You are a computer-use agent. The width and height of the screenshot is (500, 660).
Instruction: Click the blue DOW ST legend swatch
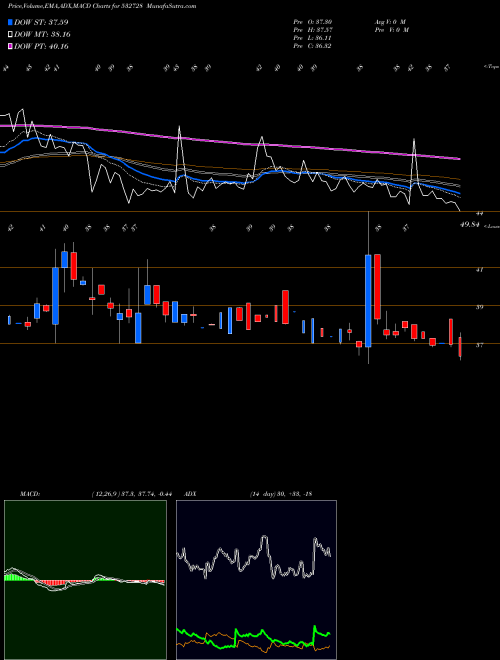click(10, 22)
